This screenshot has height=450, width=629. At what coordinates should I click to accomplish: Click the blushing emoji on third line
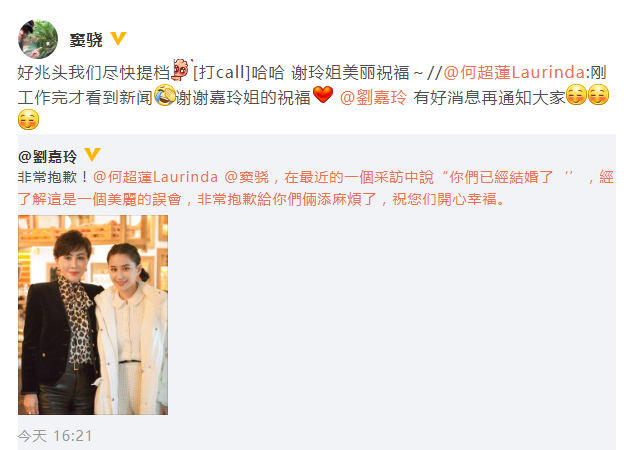tap(28, 120)
